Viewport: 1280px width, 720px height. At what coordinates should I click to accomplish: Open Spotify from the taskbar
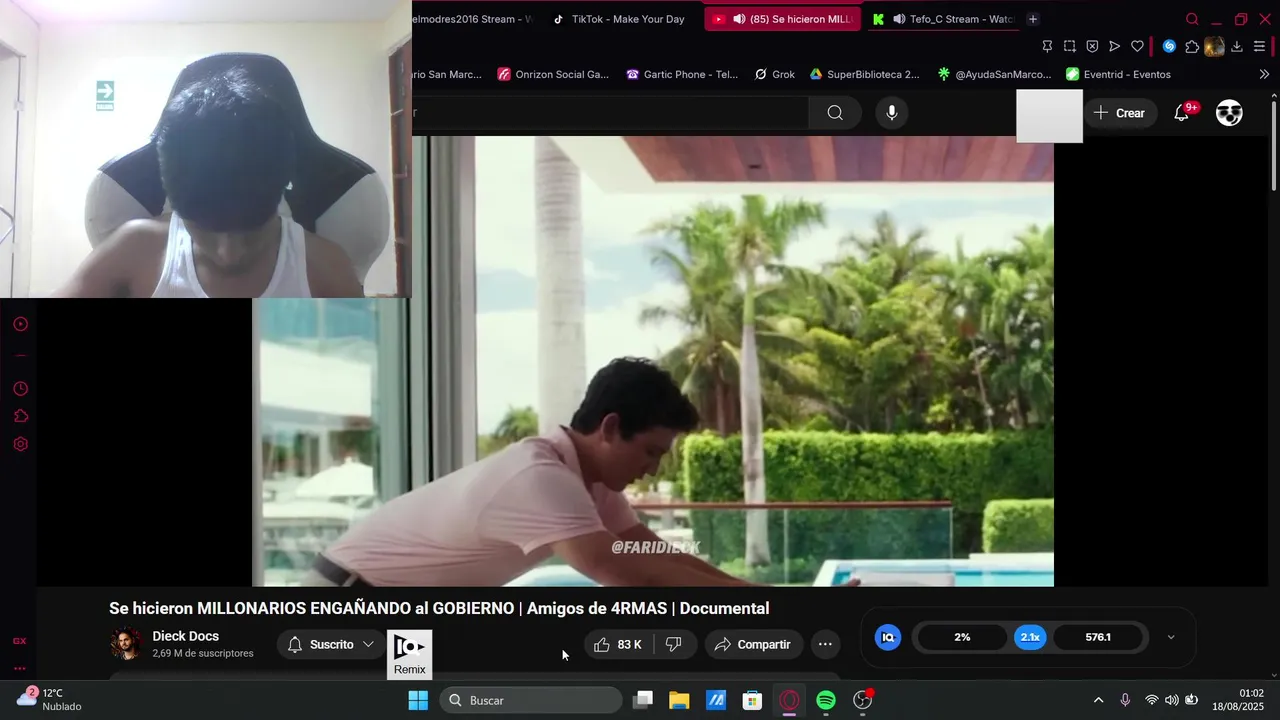point(826,701)
